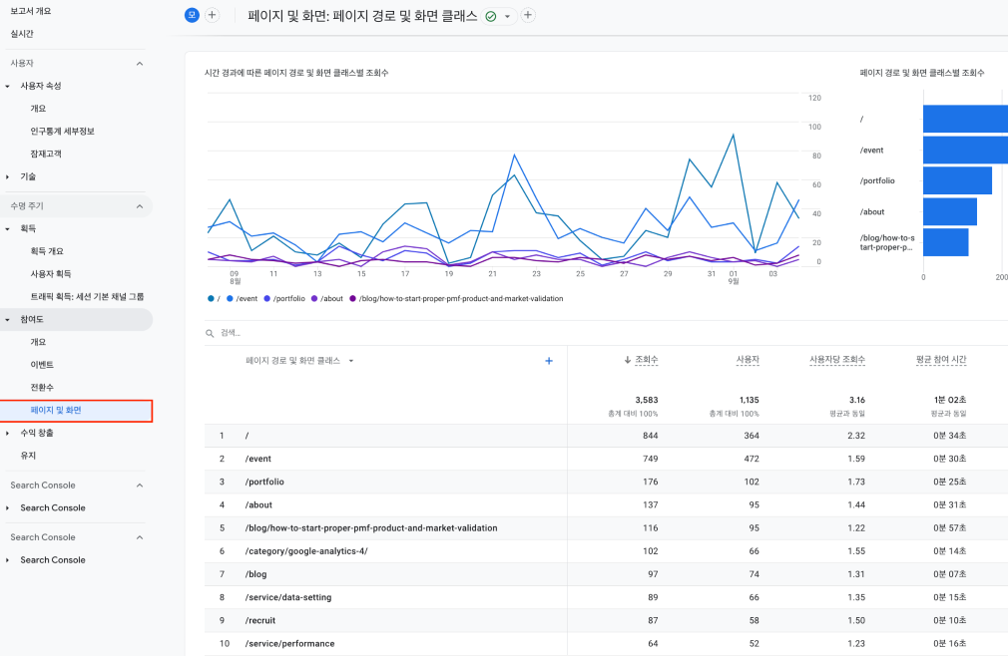
Task: Click the magnifier icon in the table search
Action: 210,333
